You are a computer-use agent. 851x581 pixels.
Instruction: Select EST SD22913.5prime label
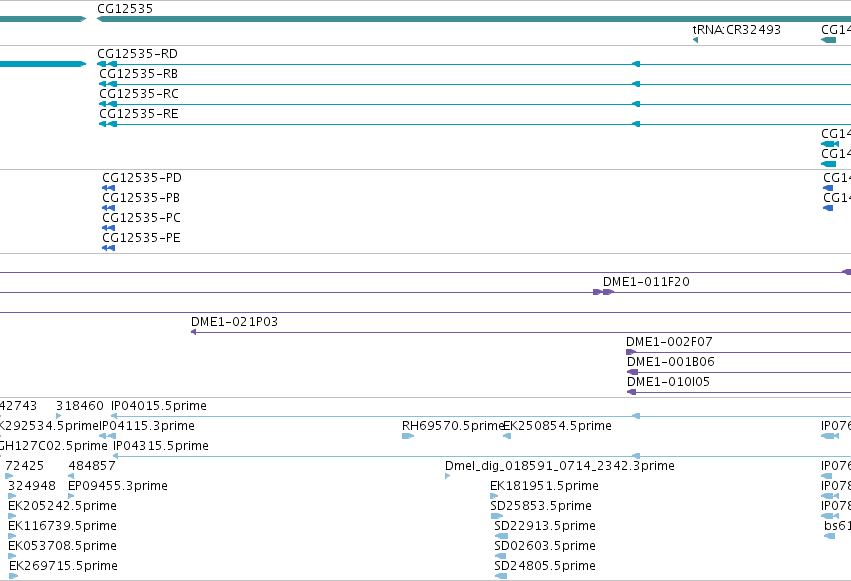545,527
